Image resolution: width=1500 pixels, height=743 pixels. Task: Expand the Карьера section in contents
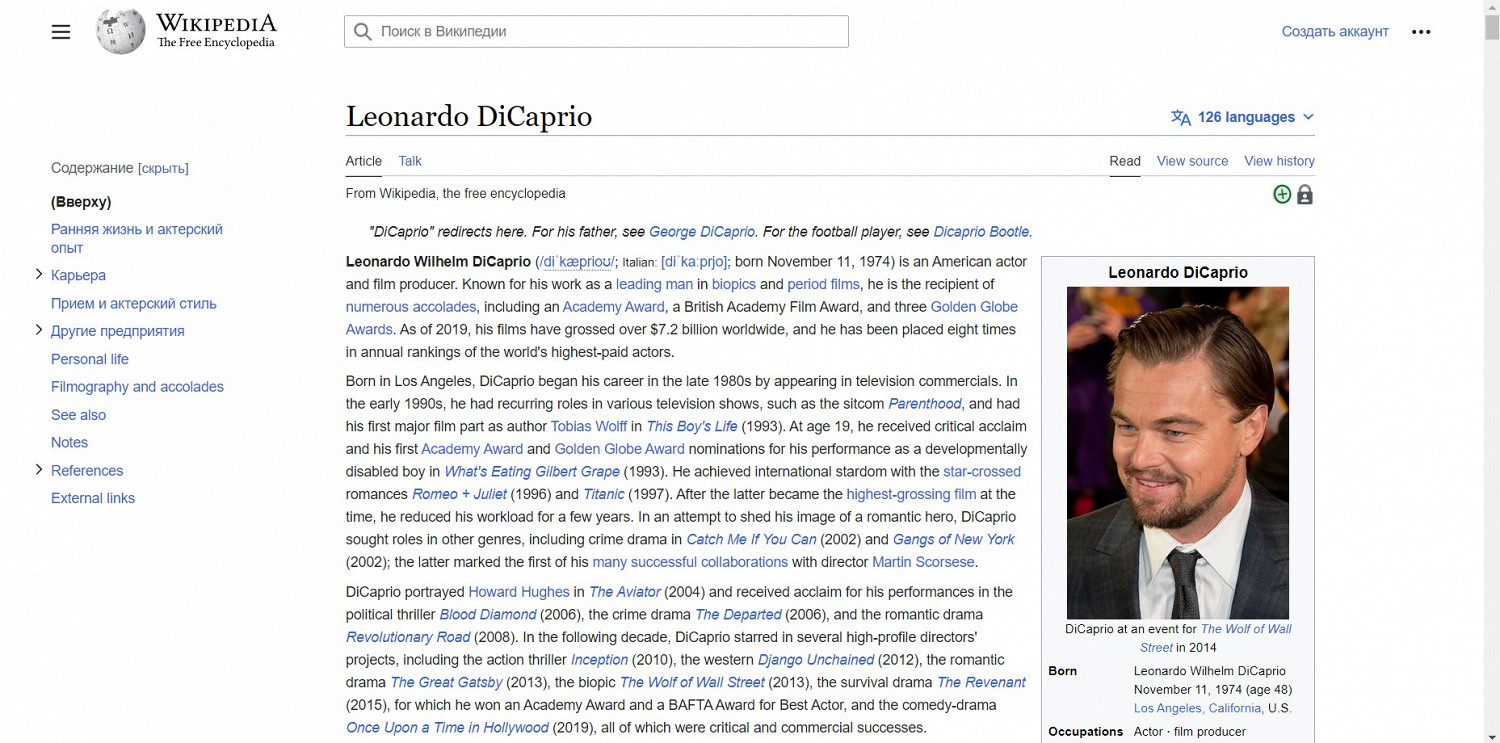point(39,274)
